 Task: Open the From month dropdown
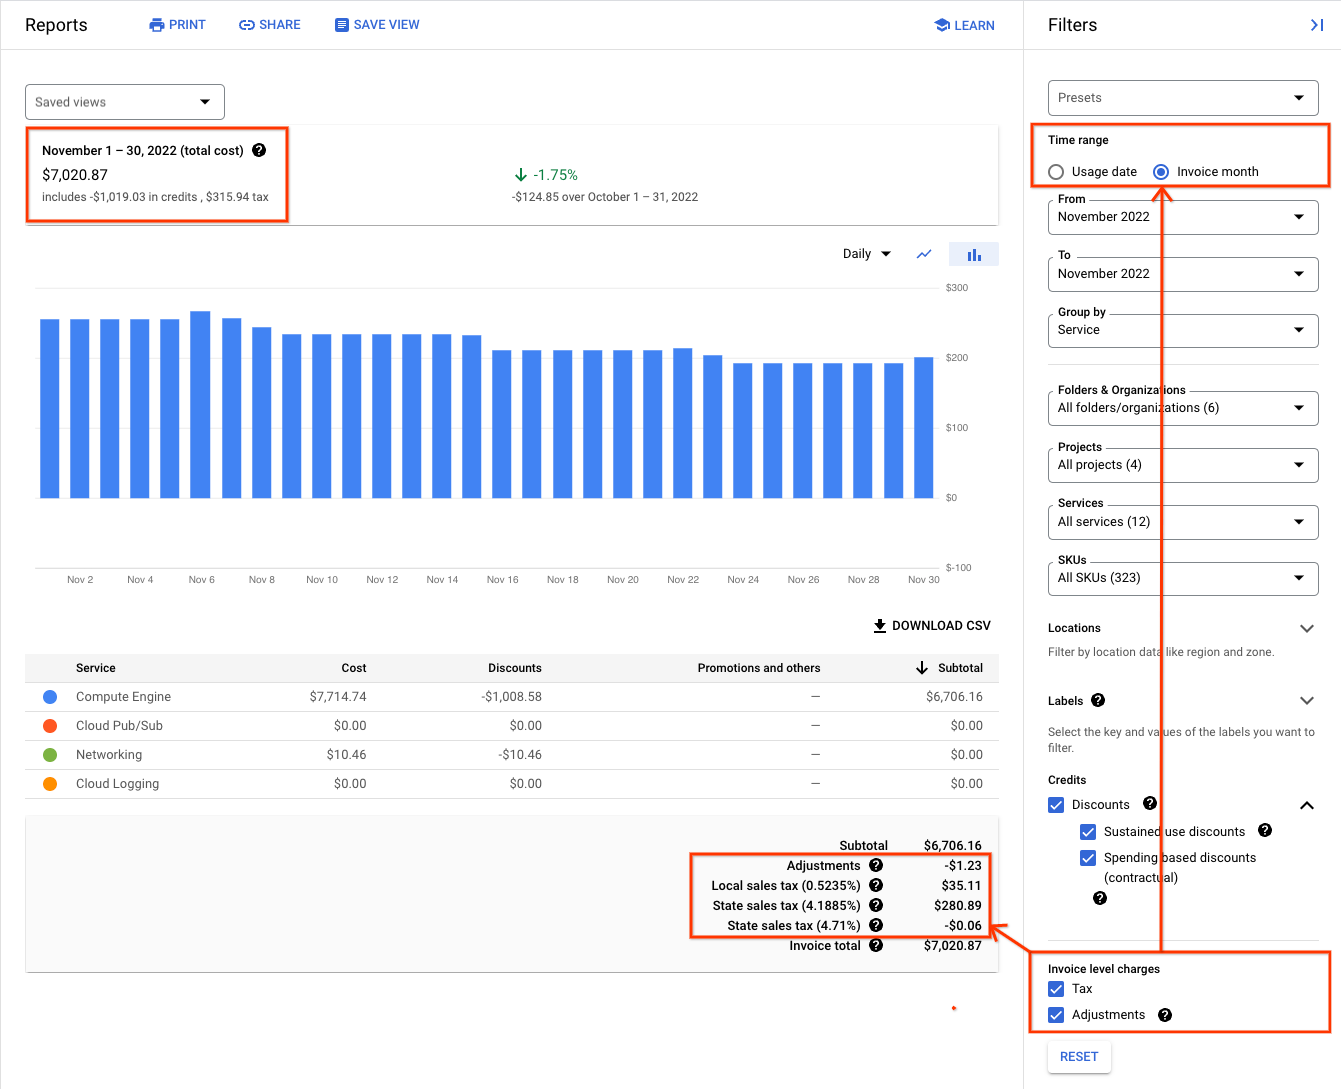pyautogui.click(x=1183, y=216)
